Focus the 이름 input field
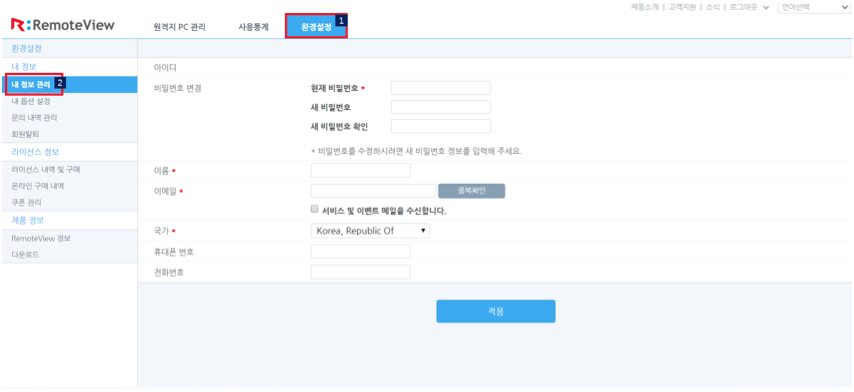 (361, 170)
